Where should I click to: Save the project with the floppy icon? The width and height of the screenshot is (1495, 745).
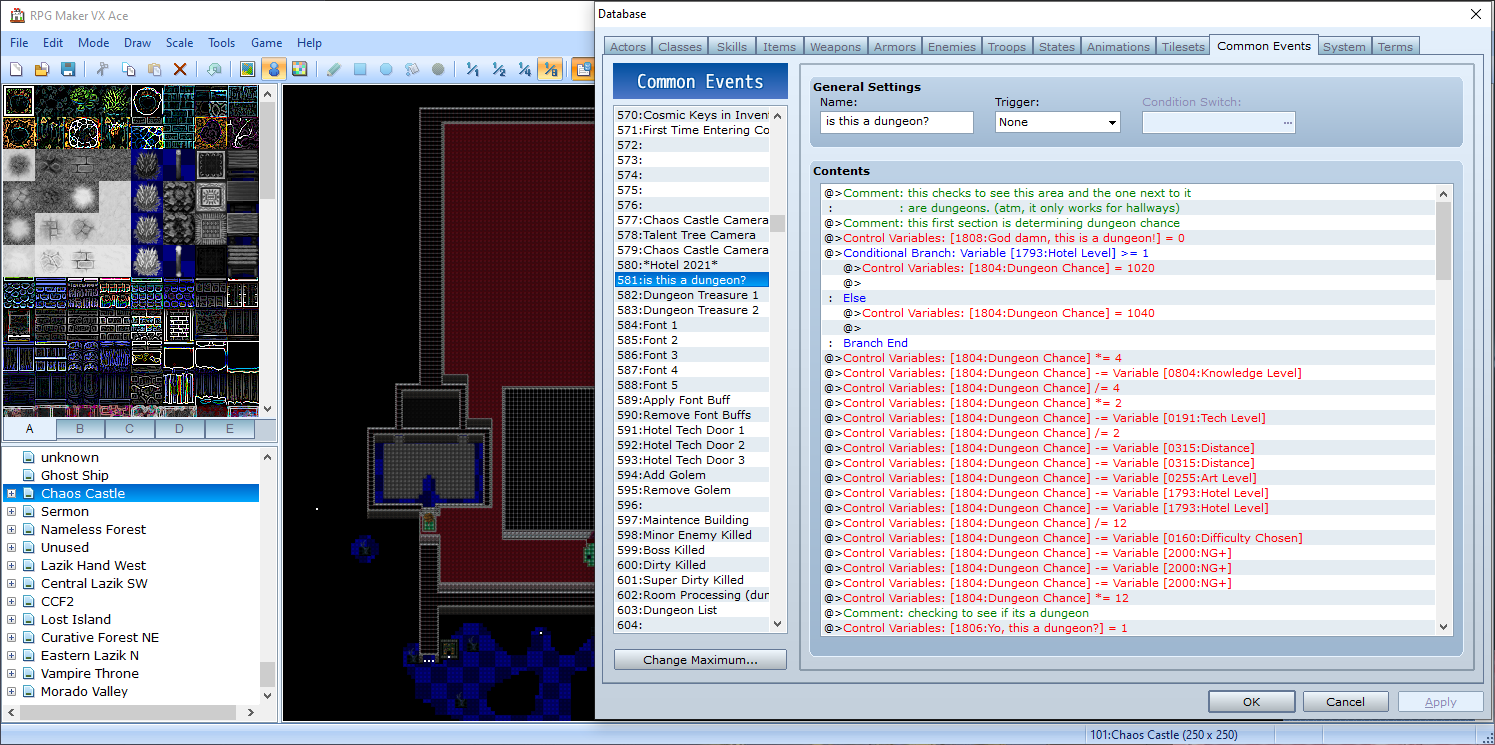click(x=68, y=69)
